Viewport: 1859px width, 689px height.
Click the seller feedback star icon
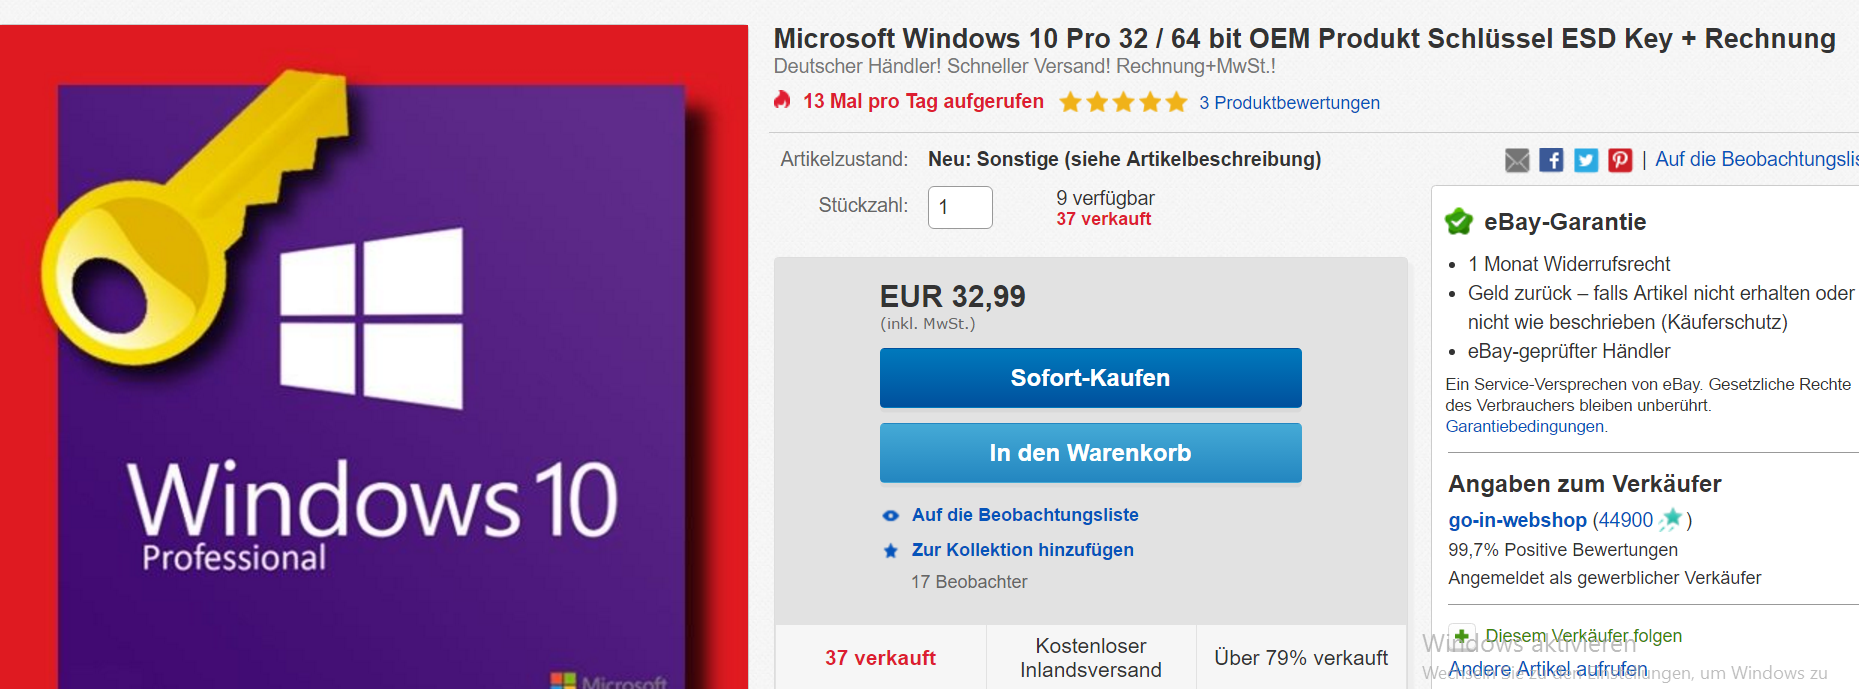(1671, 519)
